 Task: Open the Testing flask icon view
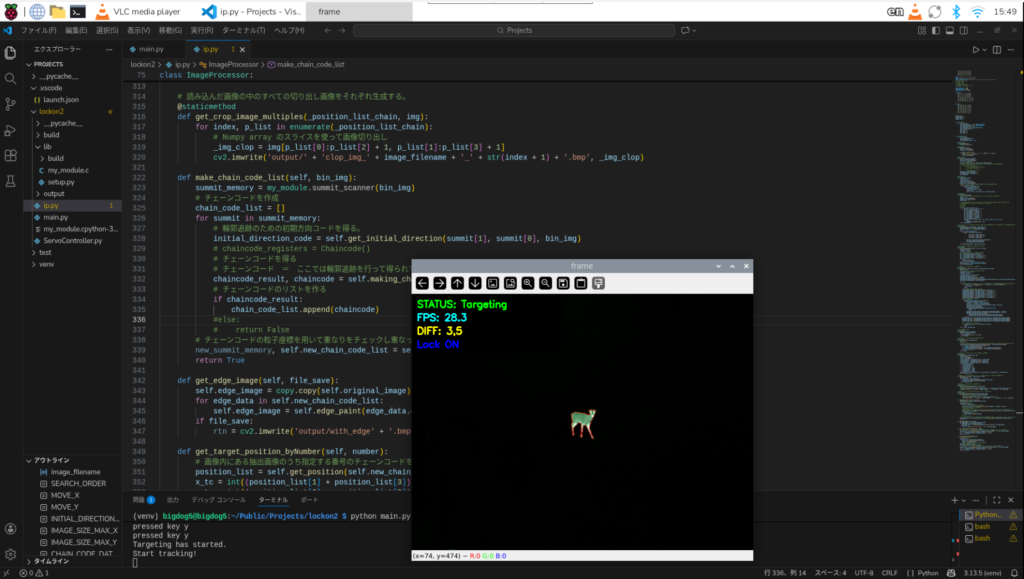(x=10, y=181)
